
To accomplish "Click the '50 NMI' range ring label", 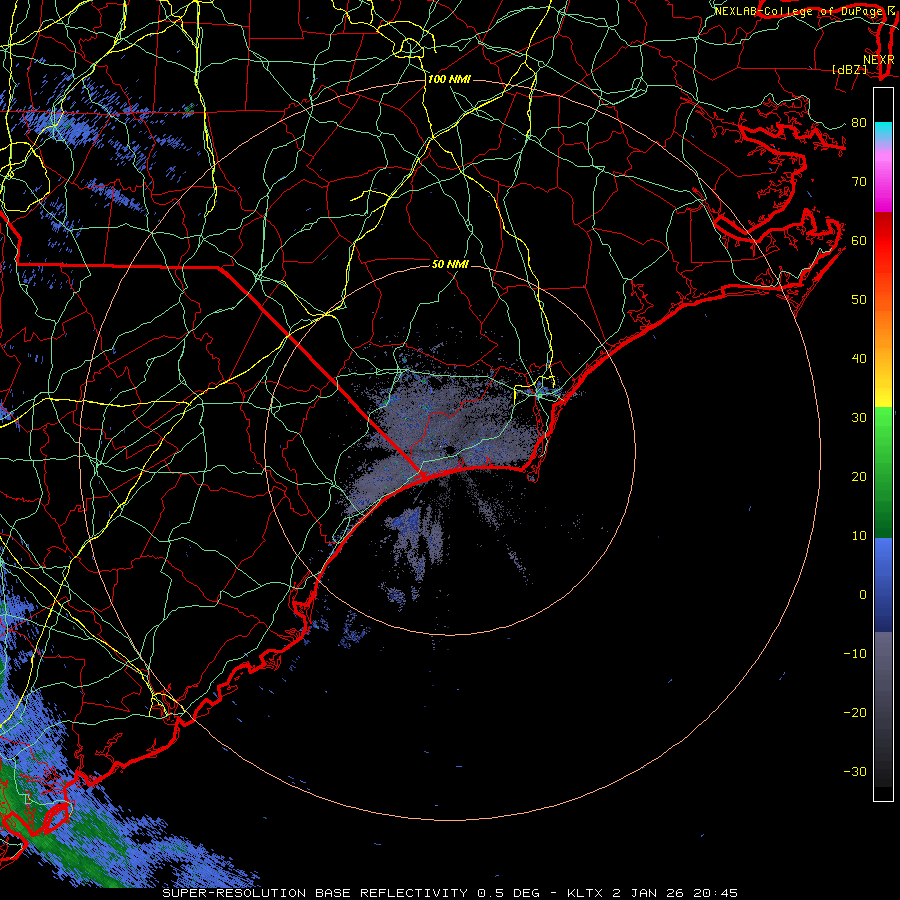I will 451,264.
